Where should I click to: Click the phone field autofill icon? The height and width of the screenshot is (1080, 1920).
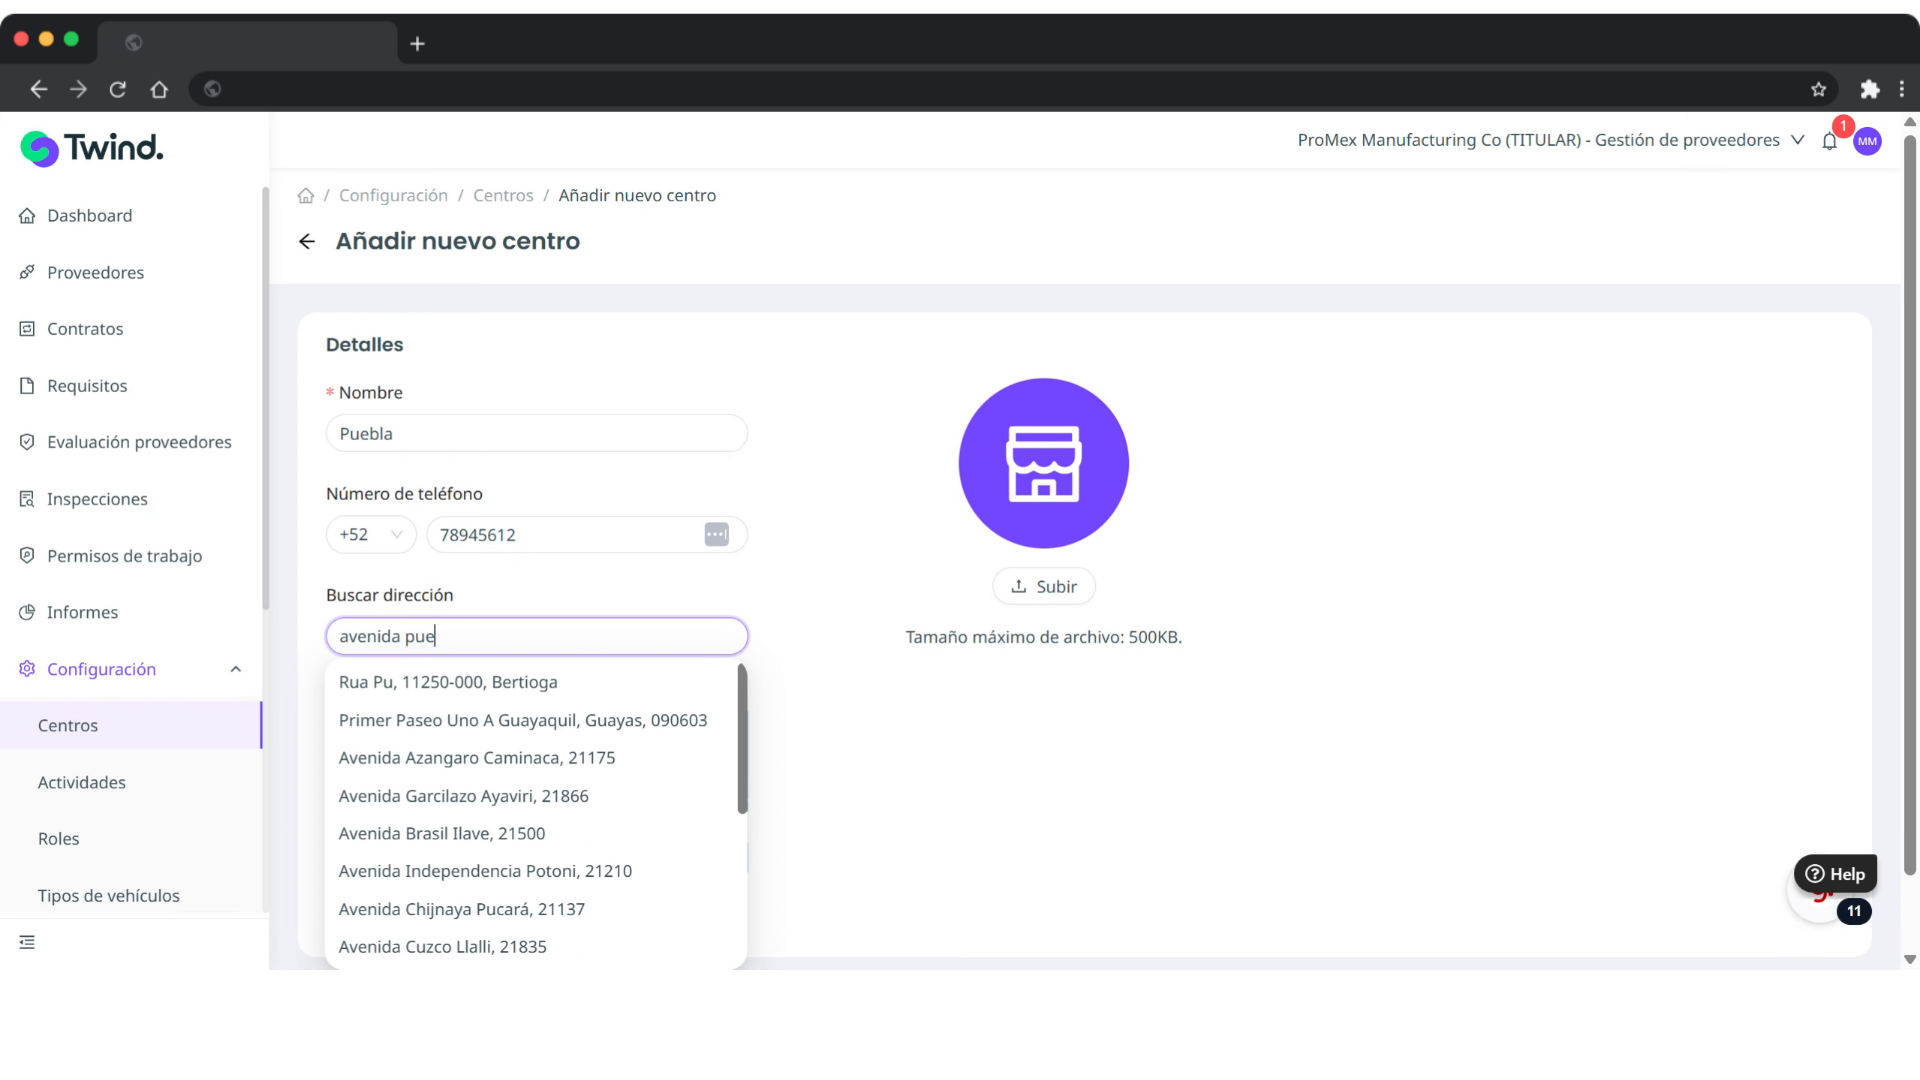(x=716, y=535)
